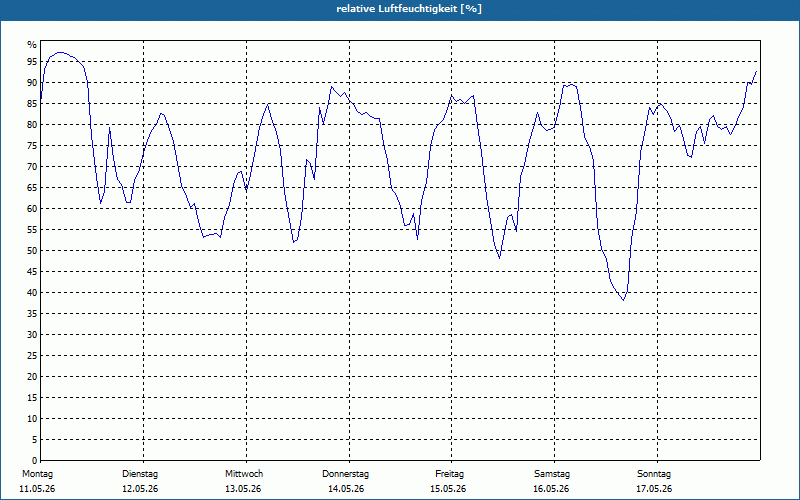800x500 pixels.
Task: Click the humidity peak above 95 on Montag
Action: 61,52
